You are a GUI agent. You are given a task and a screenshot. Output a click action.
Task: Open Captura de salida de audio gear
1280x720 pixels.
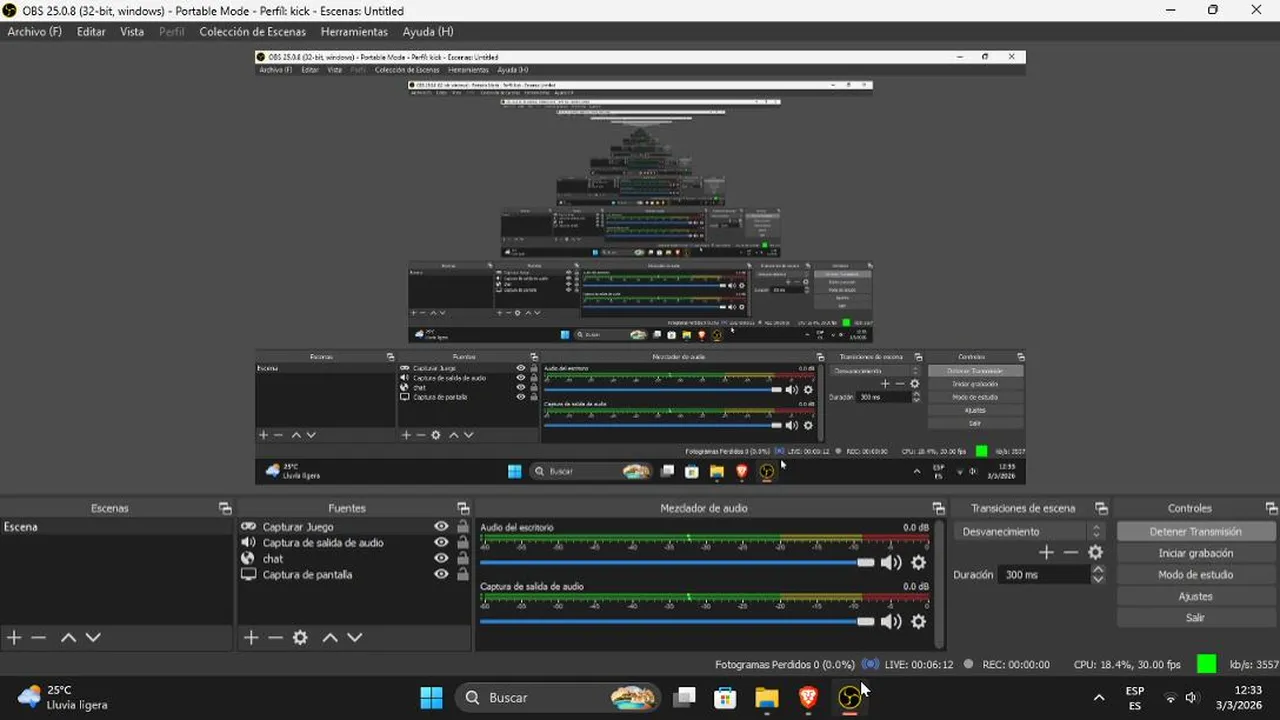918,621
